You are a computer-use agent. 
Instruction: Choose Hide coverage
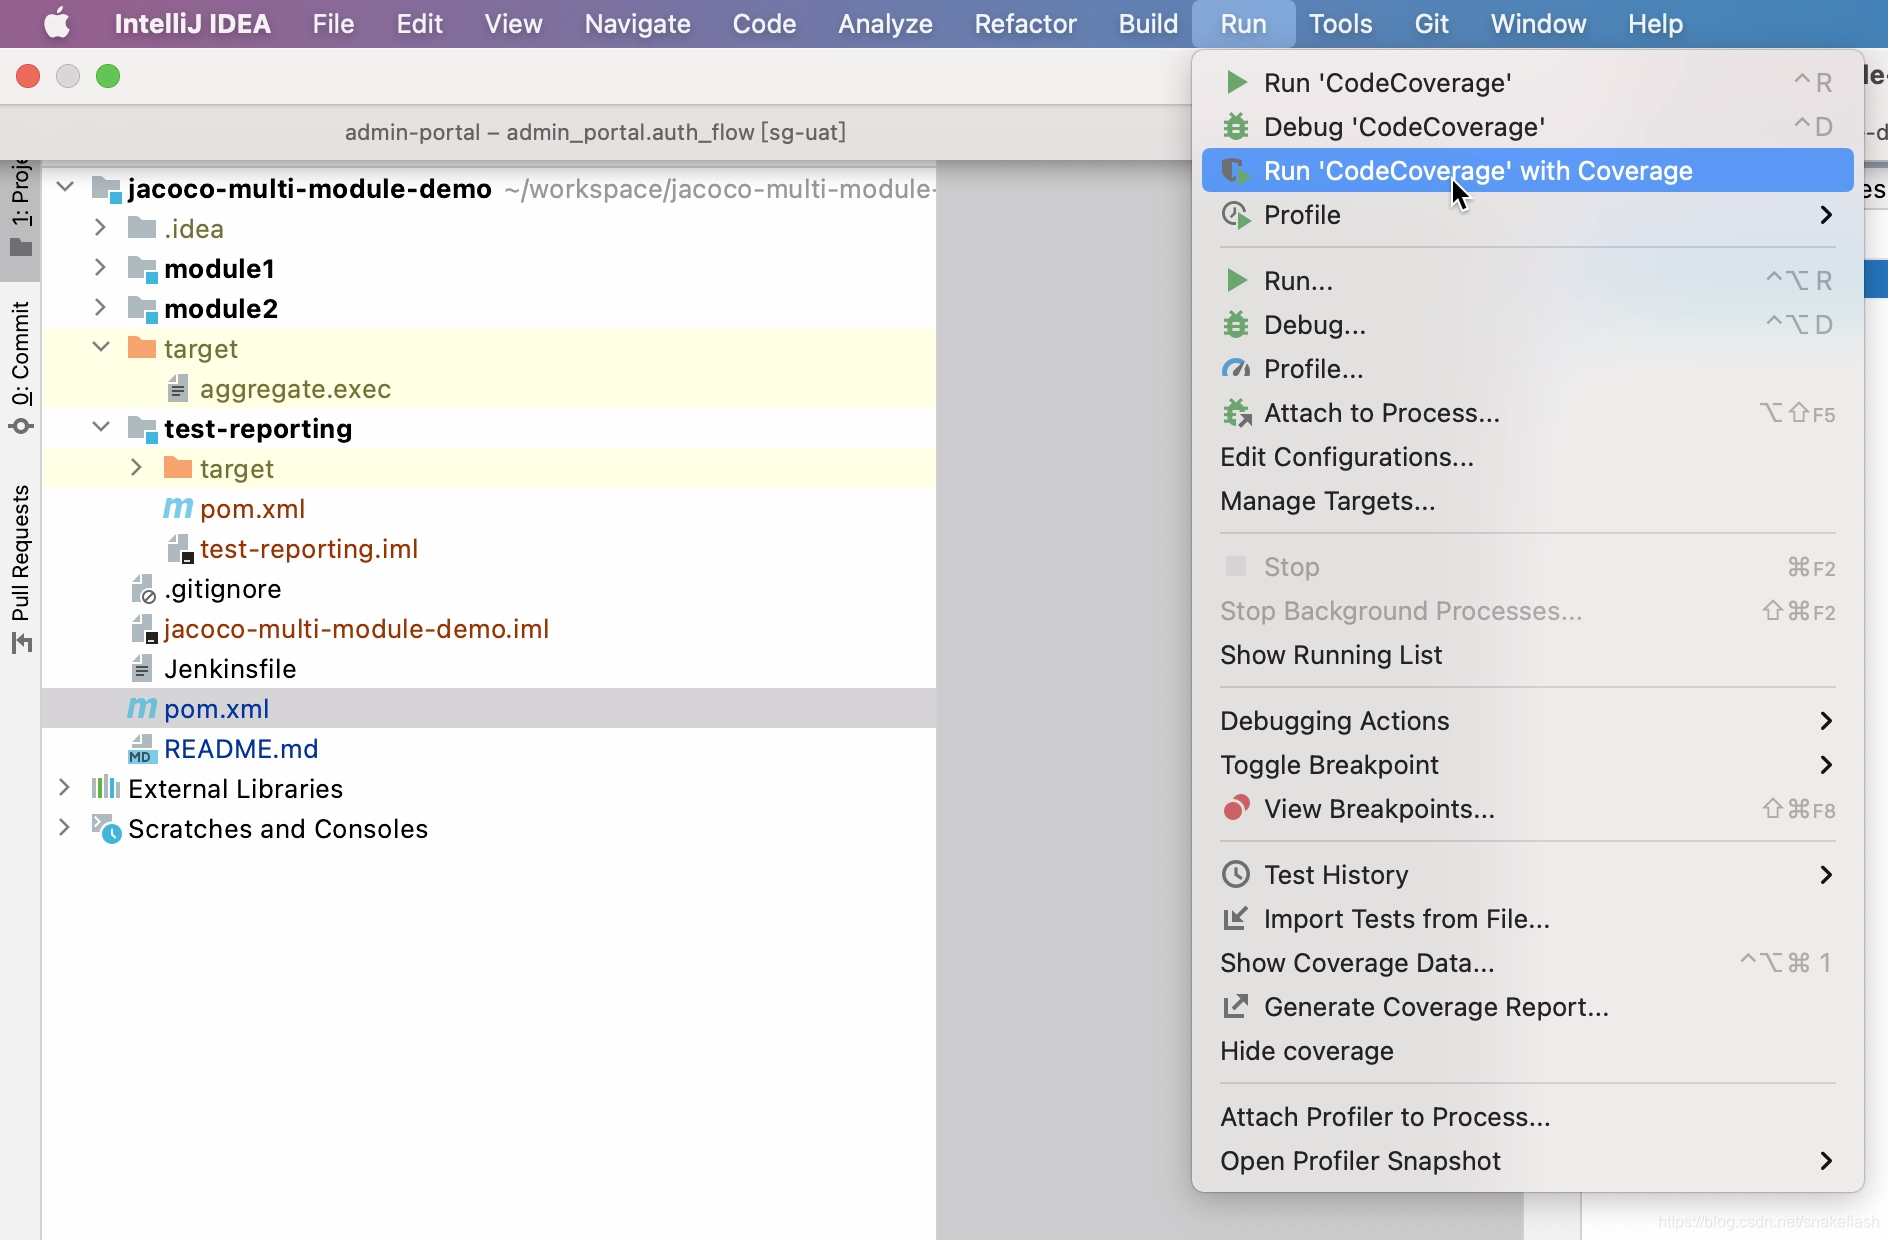coord(1307,1051)
